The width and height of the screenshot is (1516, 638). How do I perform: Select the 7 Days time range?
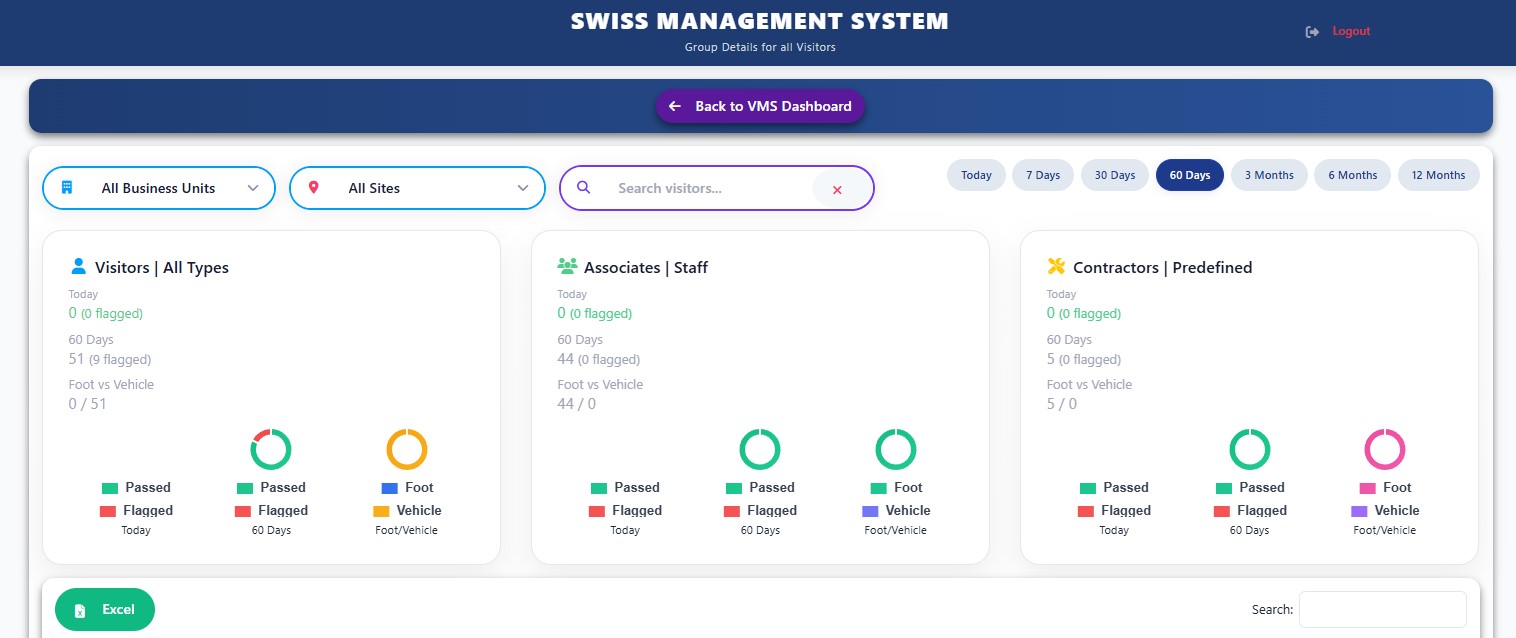coord(1042,175)
